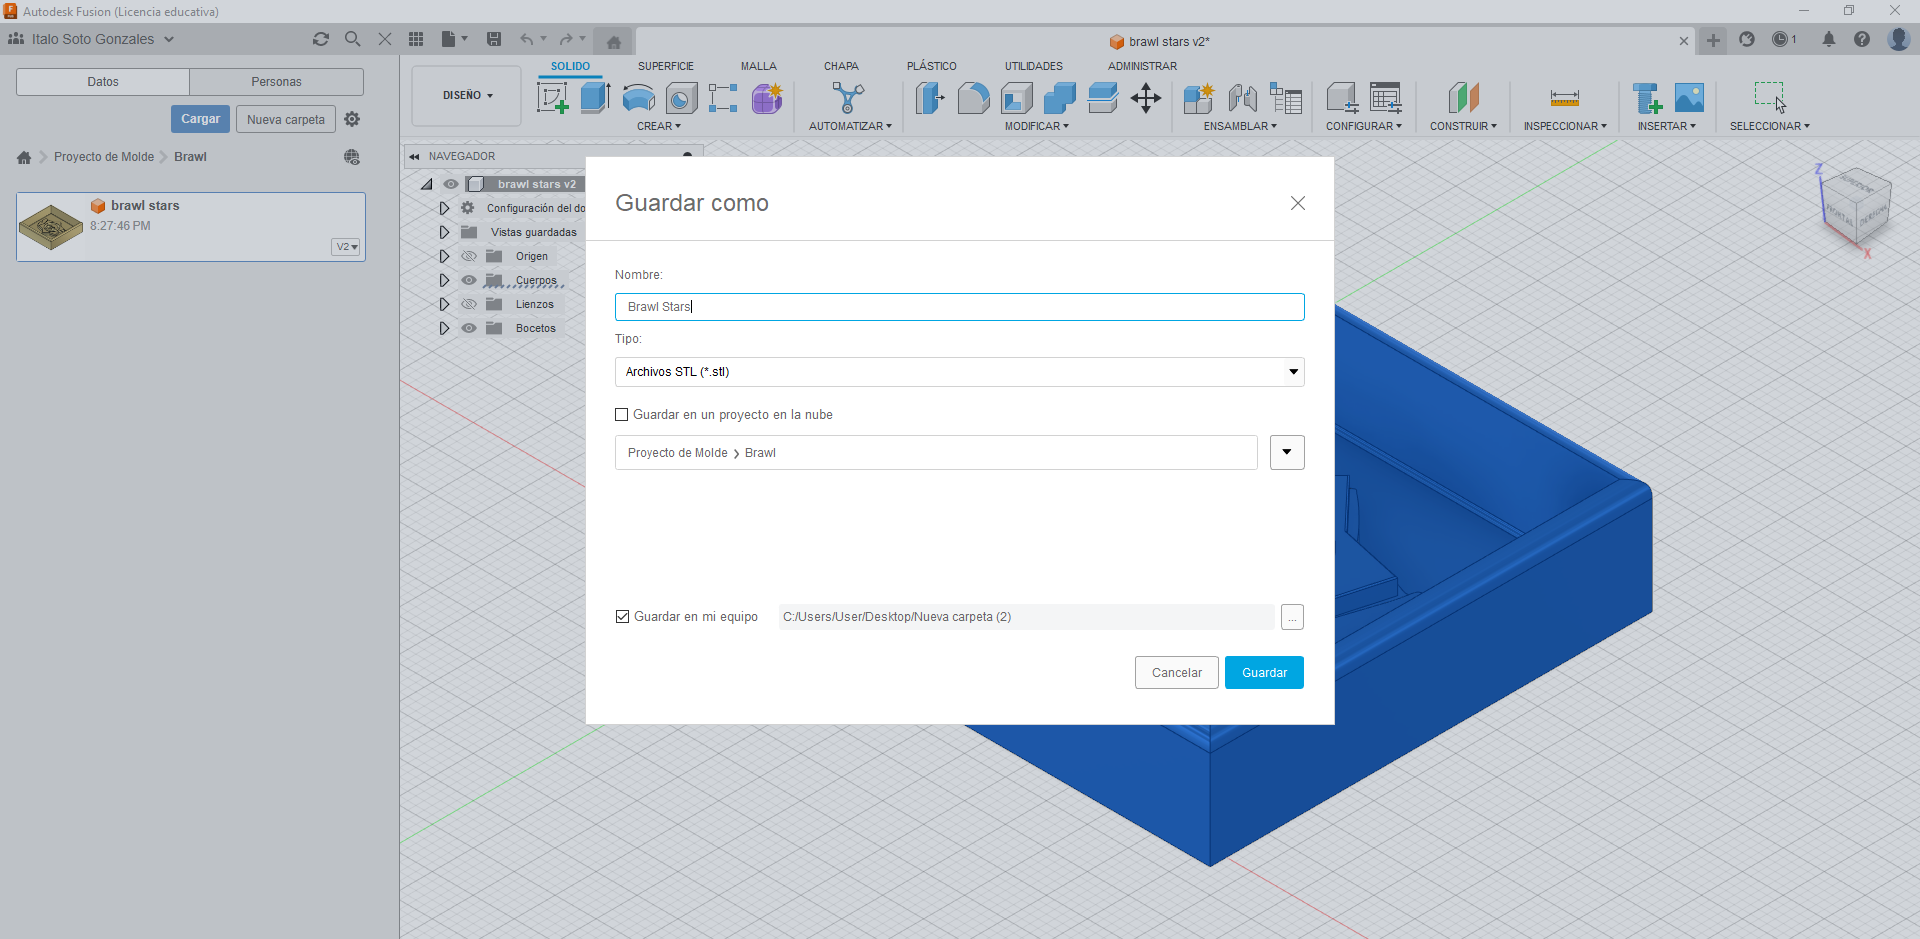Screen dimensions: 1920x939
Task: Click the home tab icon
Action: point(614,42)
